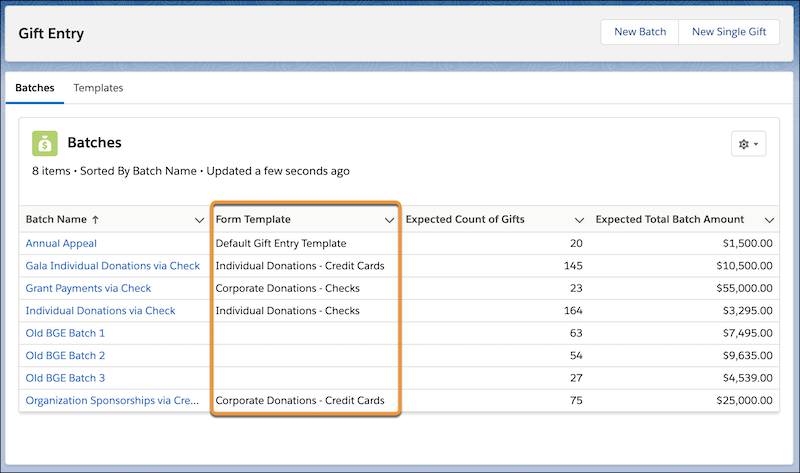
Task: Open the list view settings gear menu
Action: [x=748, y=144]
